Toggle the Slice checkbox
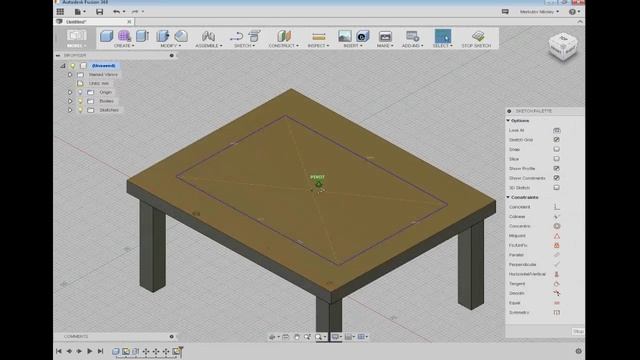This screenshot has height=360, width=640. click(x=557, y=159)
